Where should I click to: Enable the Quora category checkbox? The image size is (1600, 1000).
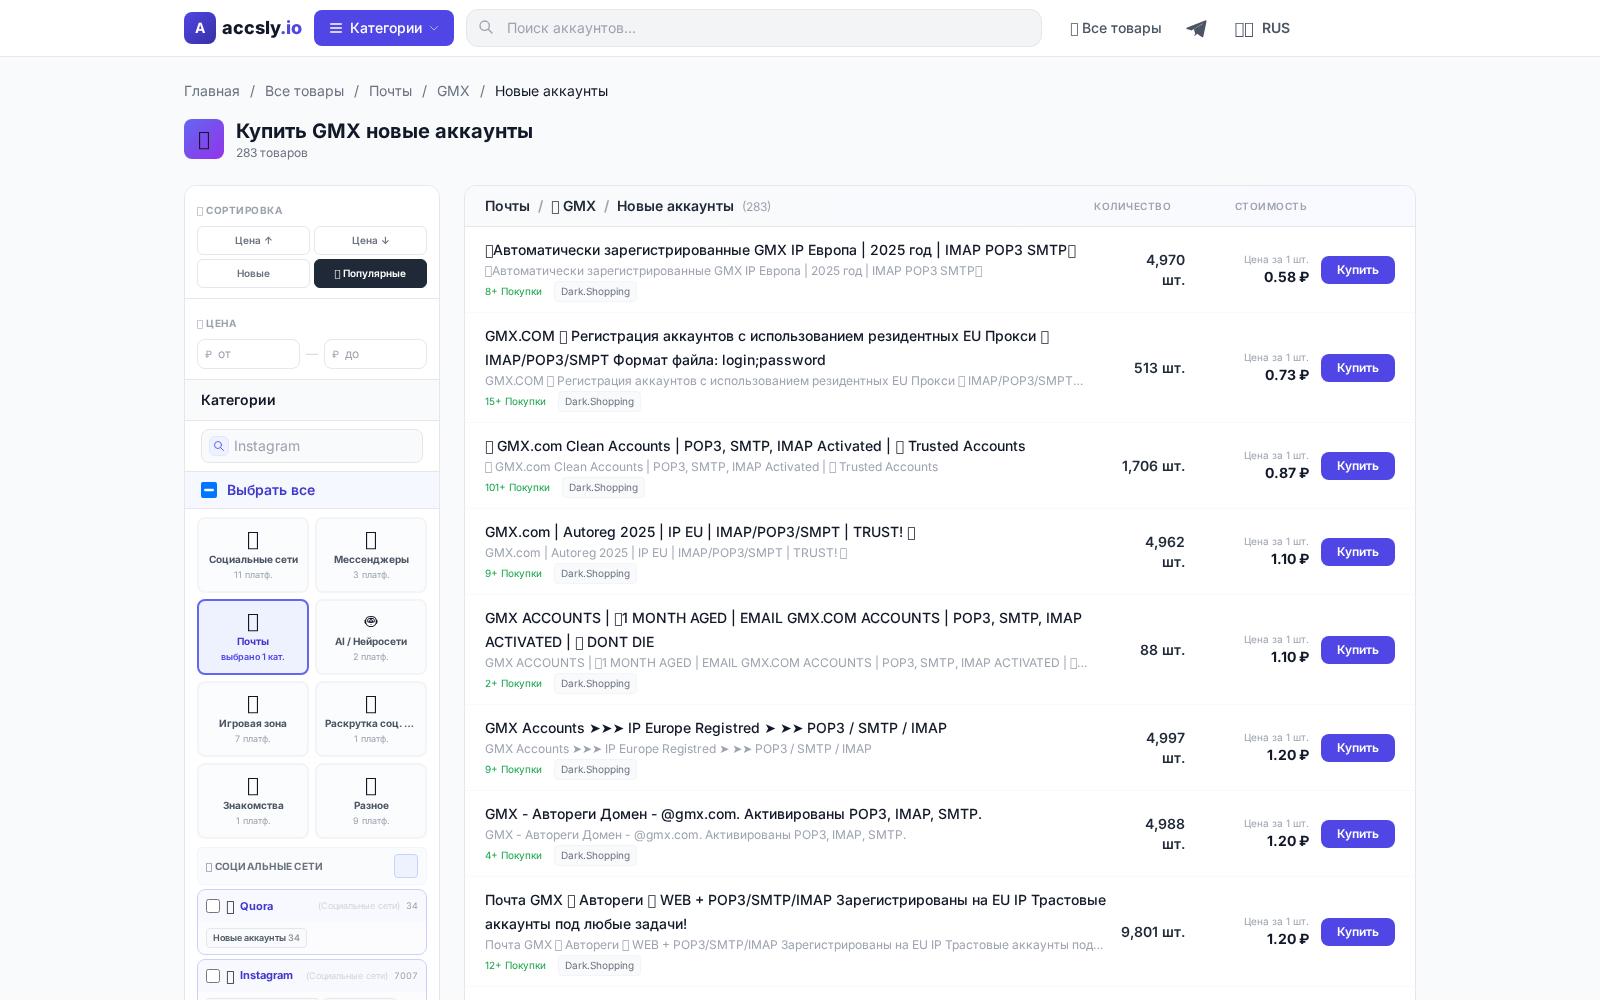(x=213, y=906)
